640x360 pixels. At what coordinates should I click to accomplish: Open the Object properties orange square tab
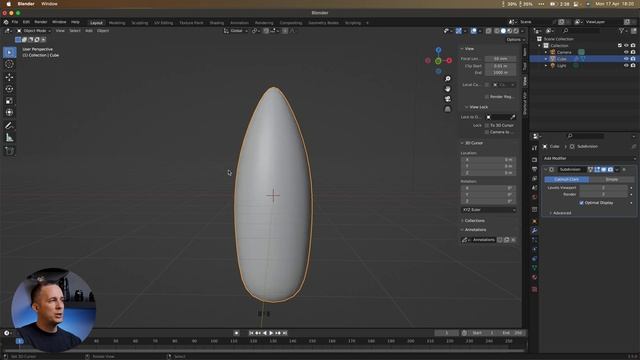click(x=534, y=221)
